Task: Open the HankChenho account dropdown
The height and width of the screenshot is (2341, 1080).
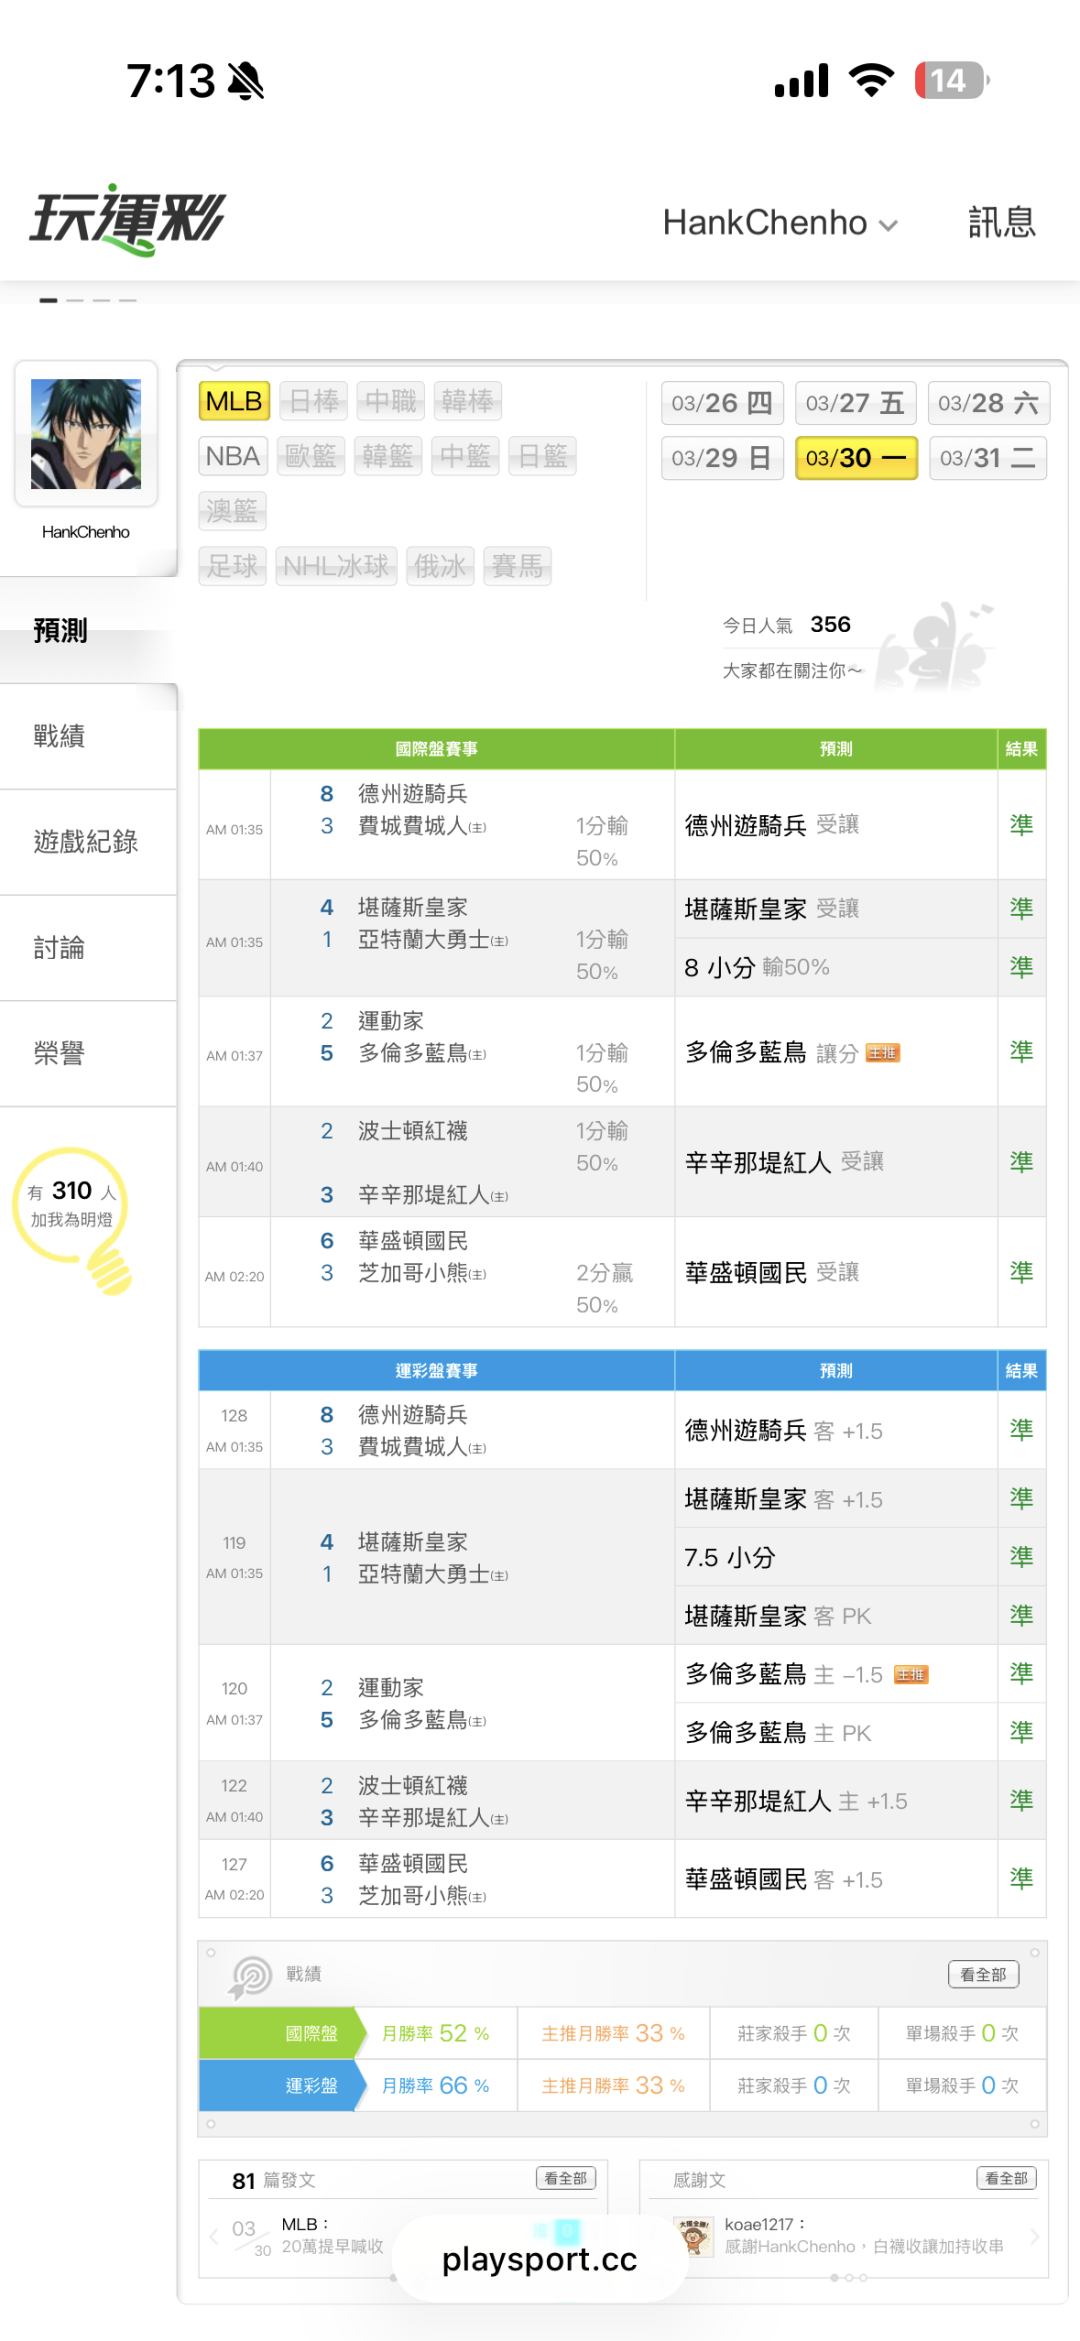Action: pos(780,223)
